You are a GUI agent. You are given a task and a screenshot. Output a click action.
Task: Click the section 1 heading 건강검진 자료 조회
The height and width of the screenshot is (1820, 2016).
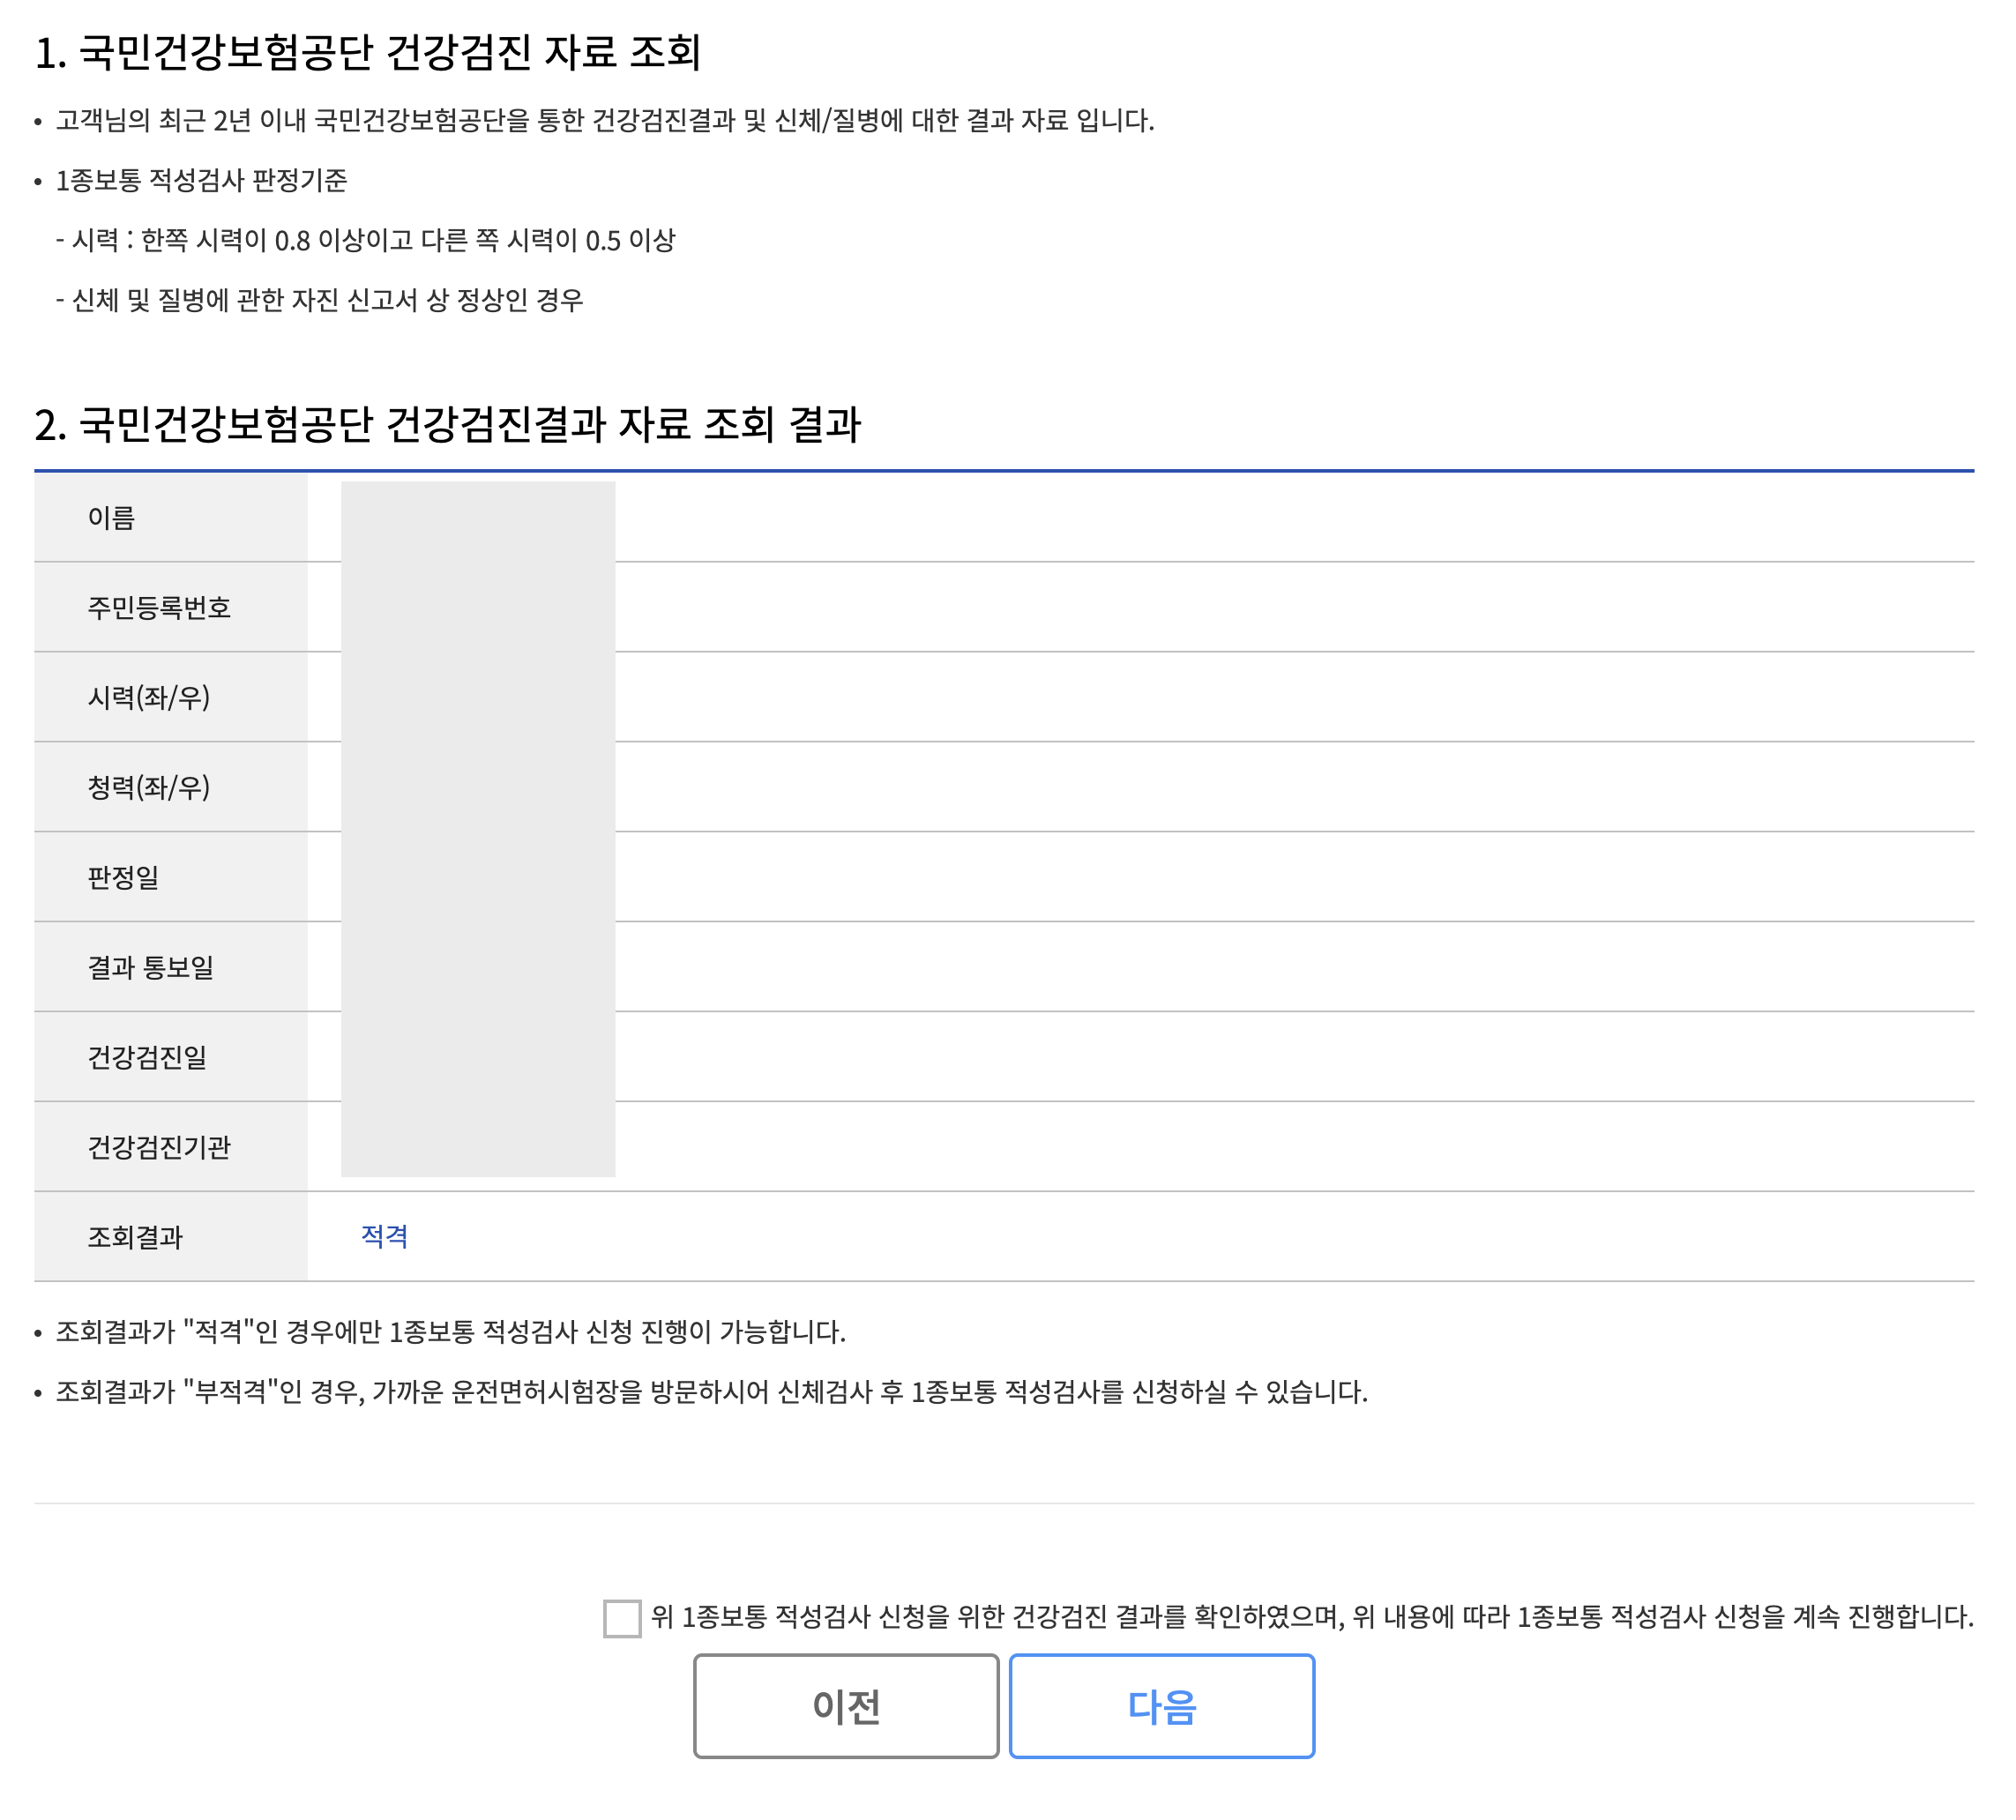click(368, 52)
